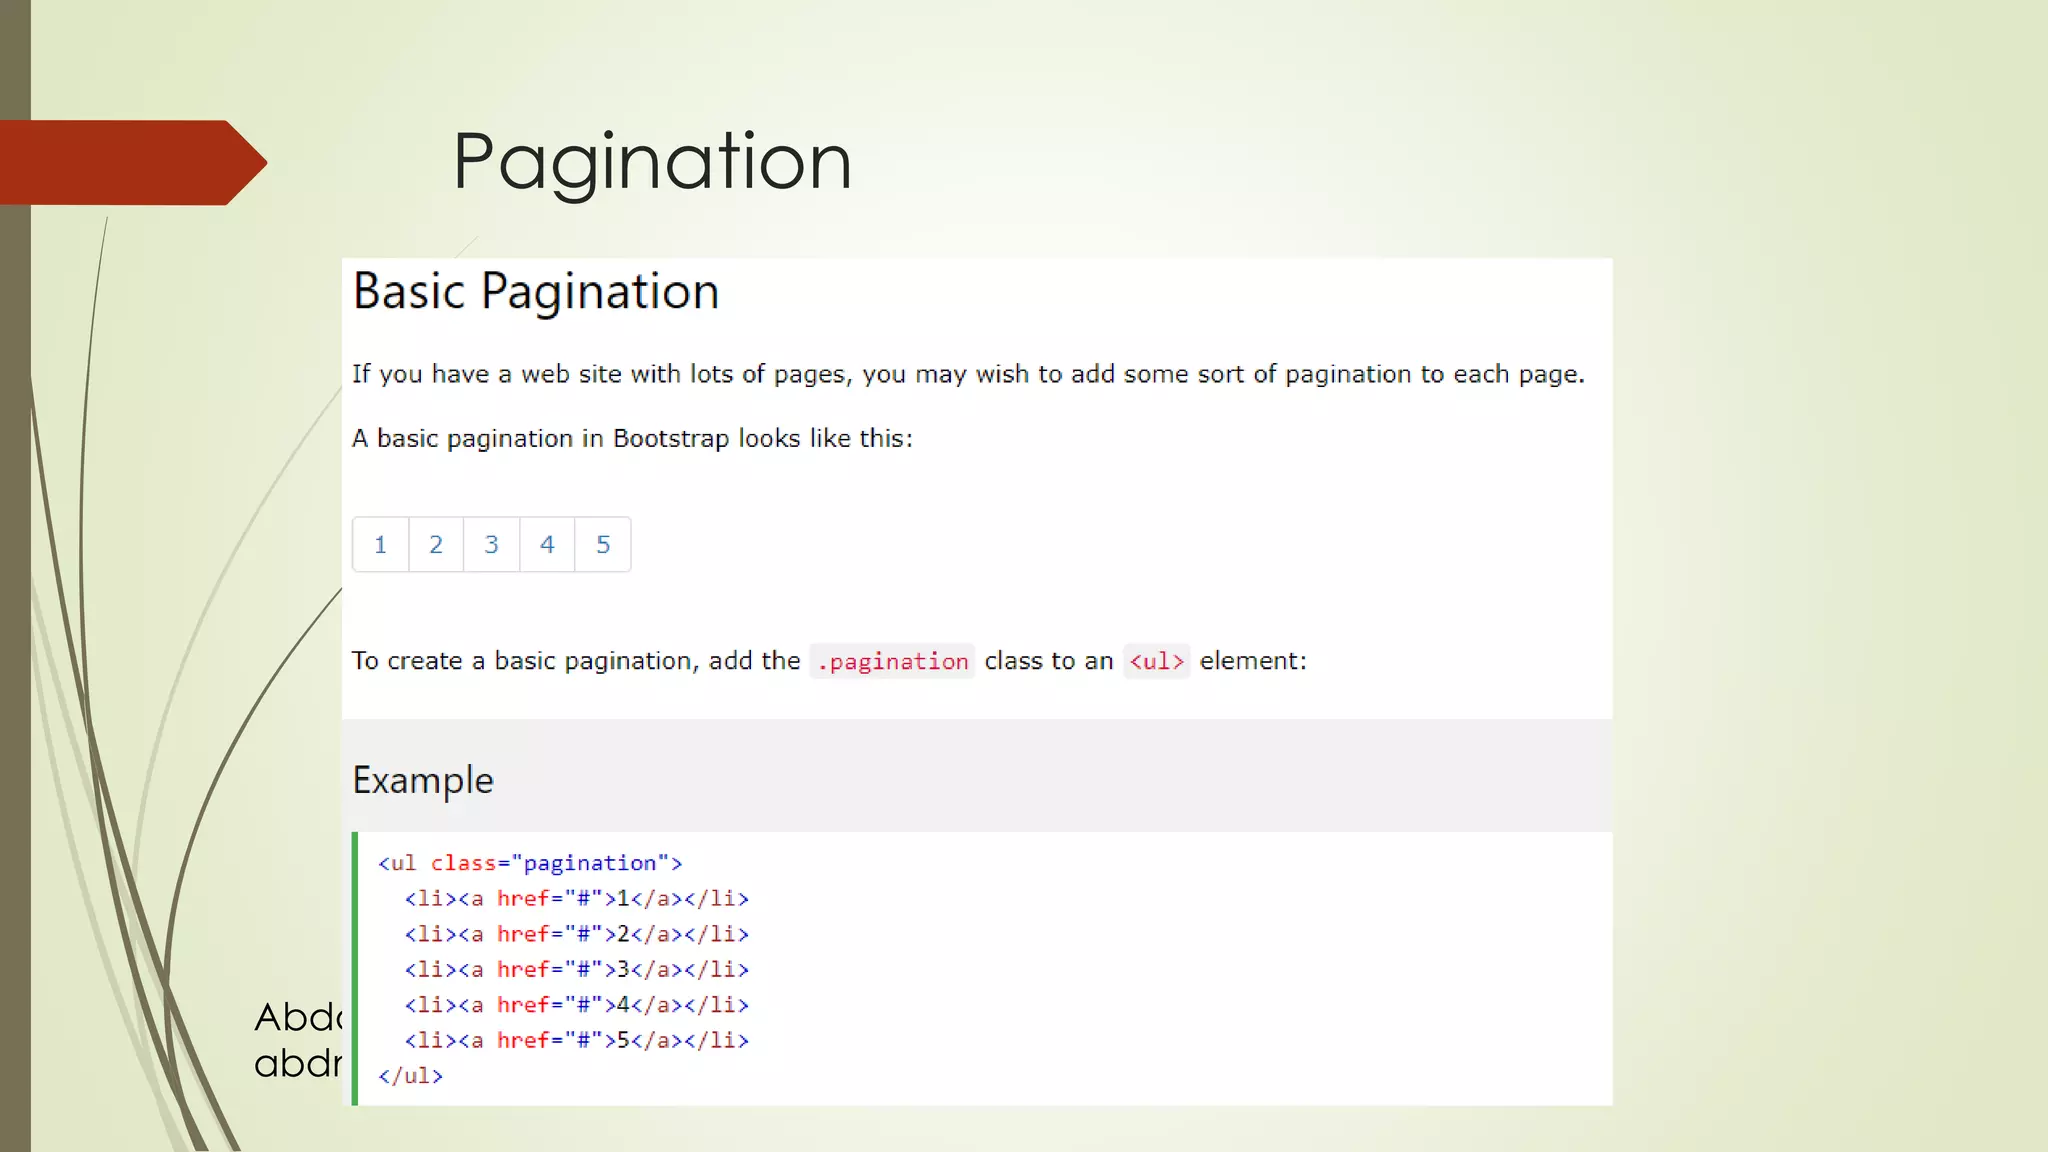Click the red '<ul>' code label
Image resolution: width=2048 pixels, height=1152 pixels.
coord(1156,661)
